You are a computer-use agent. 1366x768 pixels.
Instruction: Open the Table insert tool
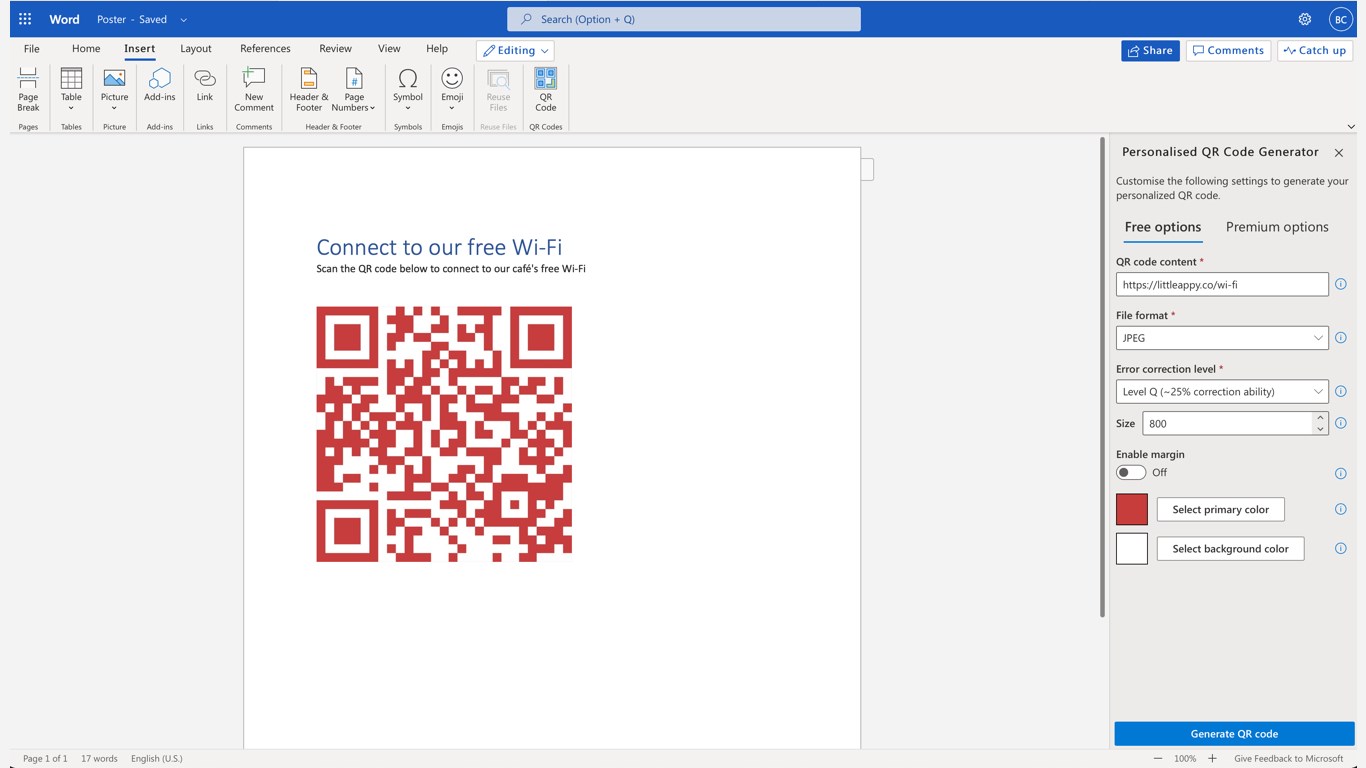71,90
